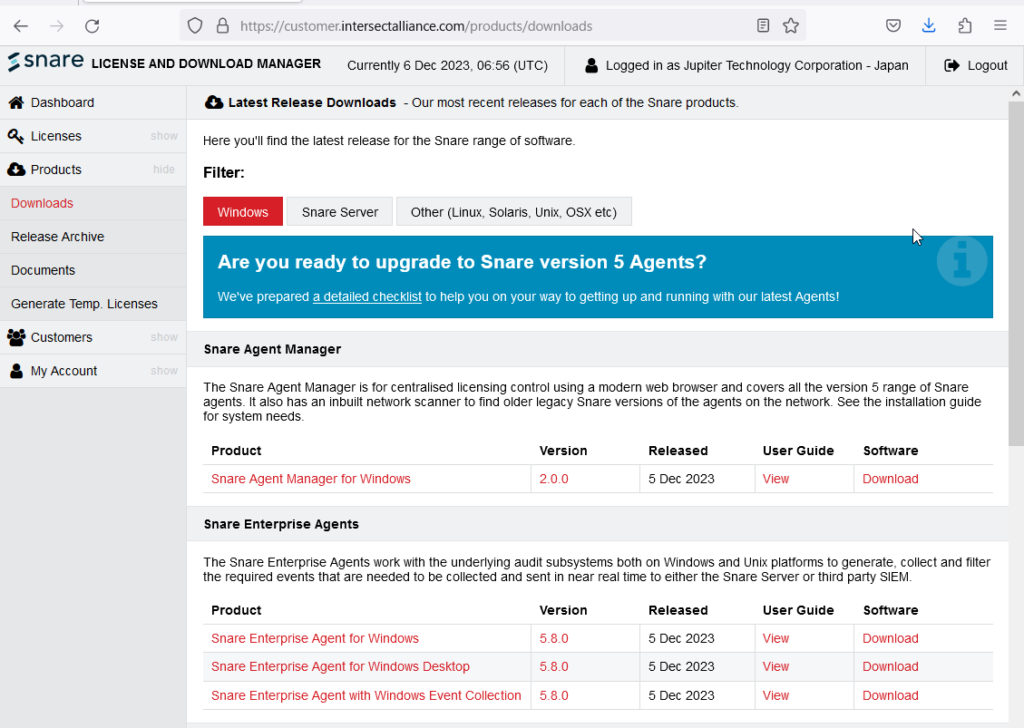1024x728 pixels.
Task: Click the browser address bar URL
Action: pyautogui.click(x=416, y=26)
